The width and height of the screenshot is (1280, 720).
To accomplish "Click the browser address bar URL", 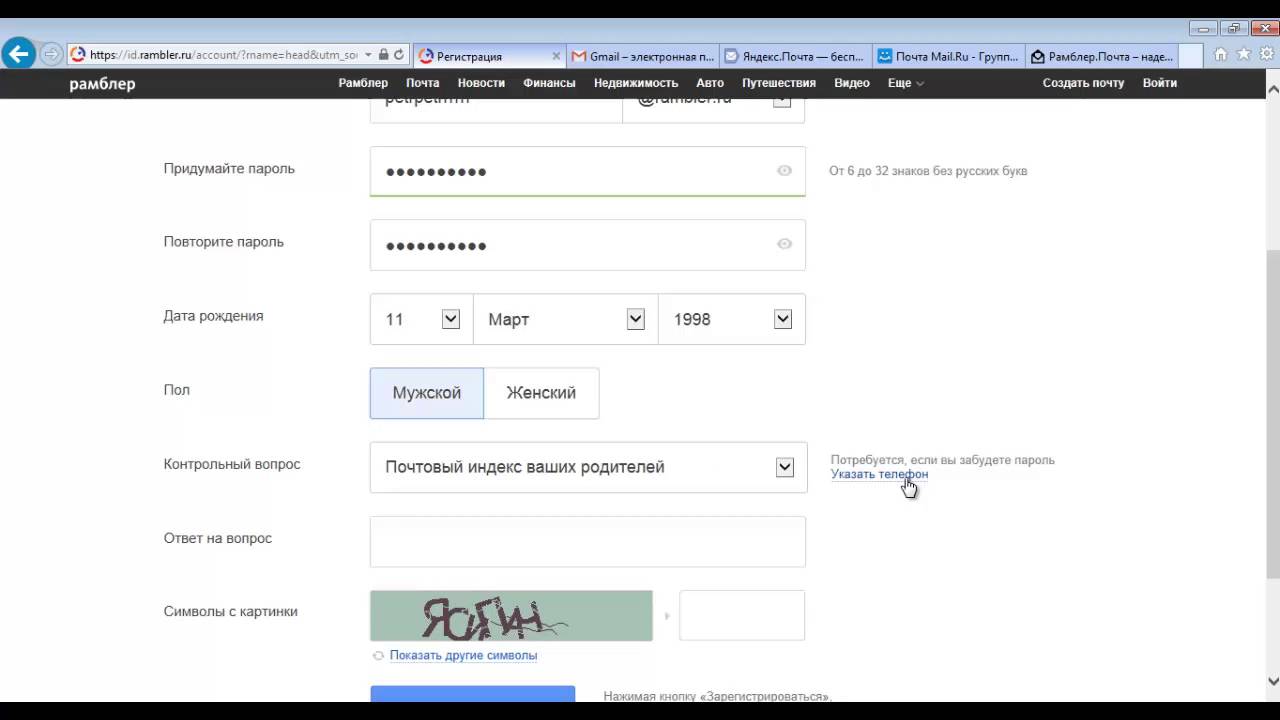I will coord(222,55).
